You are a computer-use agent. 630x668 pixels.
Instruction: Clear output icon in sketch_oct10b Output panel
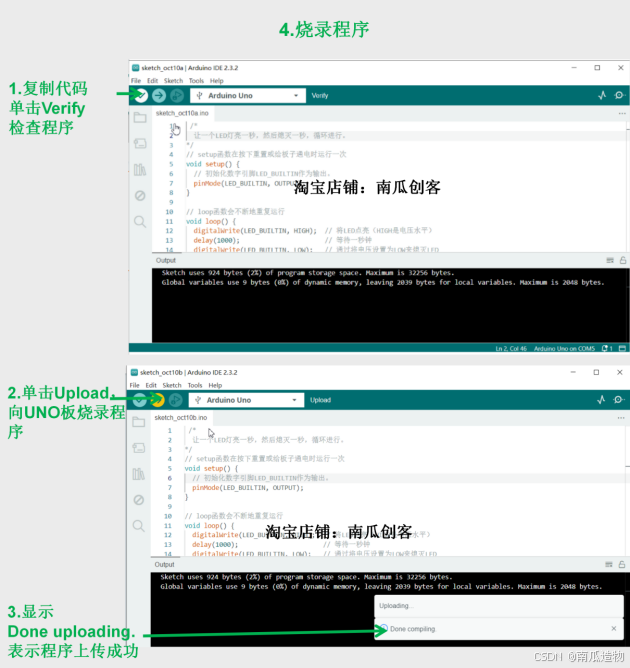pyautogui.click(x=609, y=564)
